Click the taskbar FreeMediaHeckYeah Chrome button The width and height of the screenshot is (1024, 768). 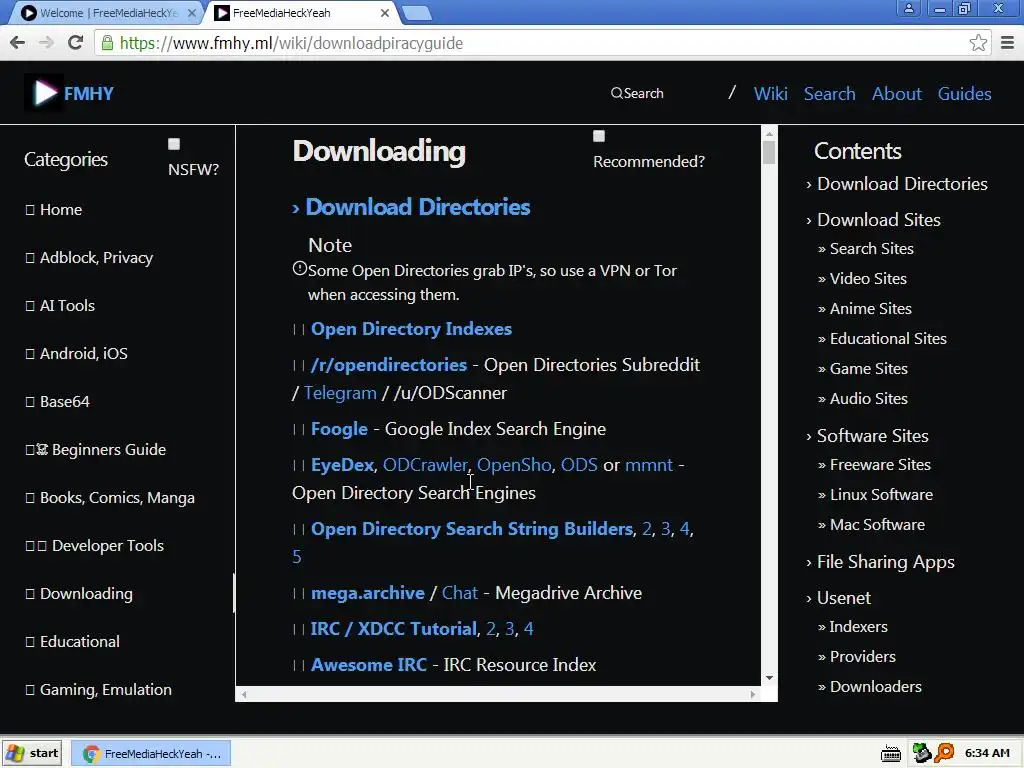150,754
